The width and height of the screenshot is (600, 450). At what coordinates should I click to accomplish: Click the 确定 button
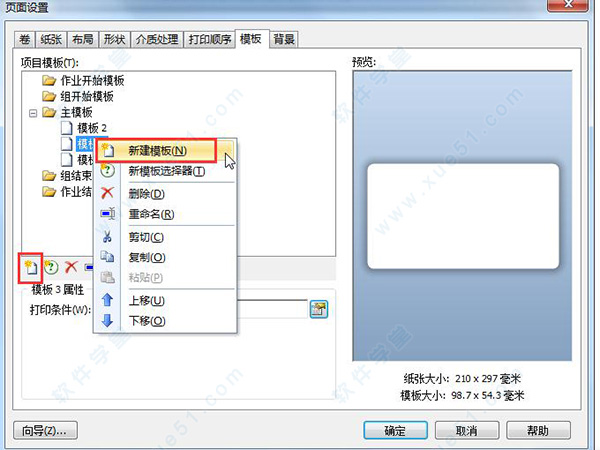coord(395,431)
